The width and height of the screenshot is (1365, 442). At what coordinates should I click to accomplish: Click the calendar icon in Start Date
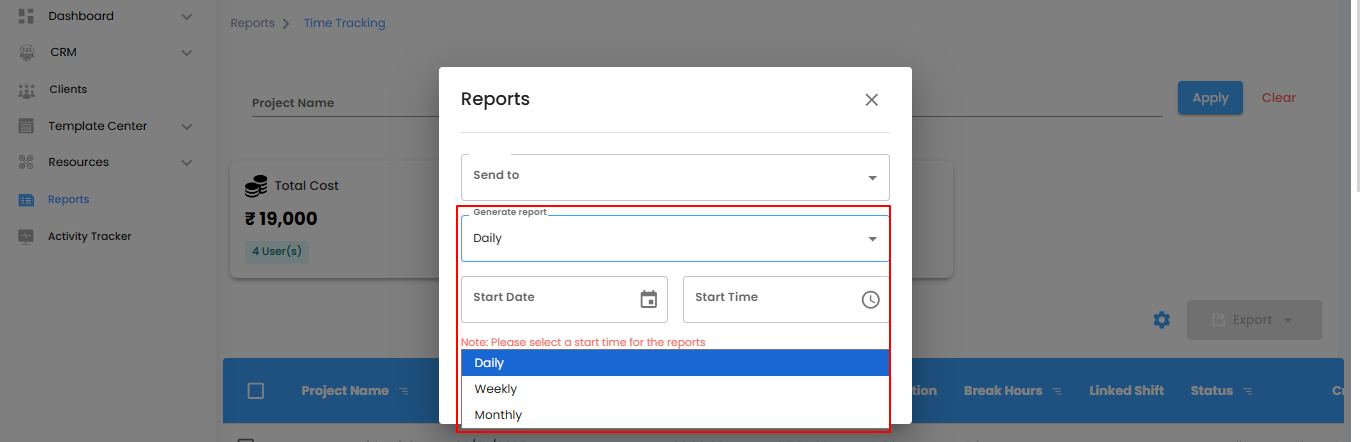coord(648,299)
